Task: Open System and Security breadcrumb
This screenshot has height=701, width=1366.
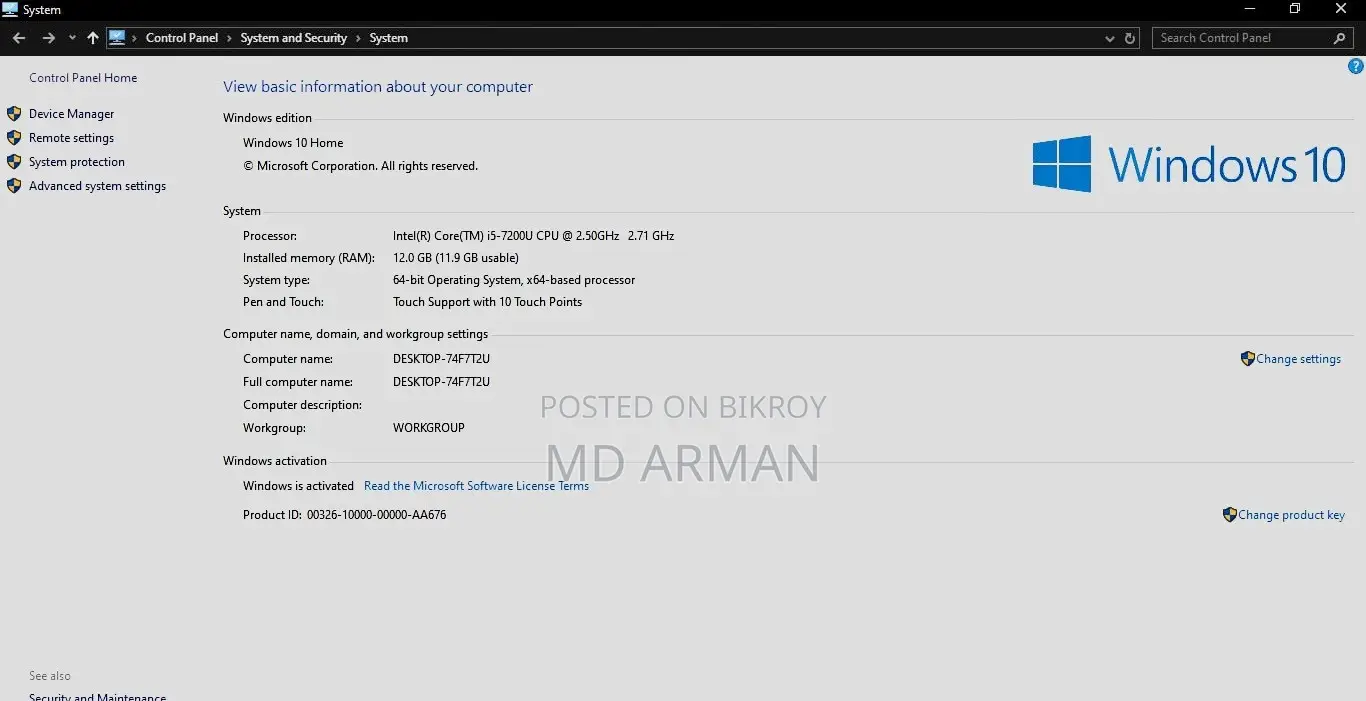Action: click(x=294, y=38)
